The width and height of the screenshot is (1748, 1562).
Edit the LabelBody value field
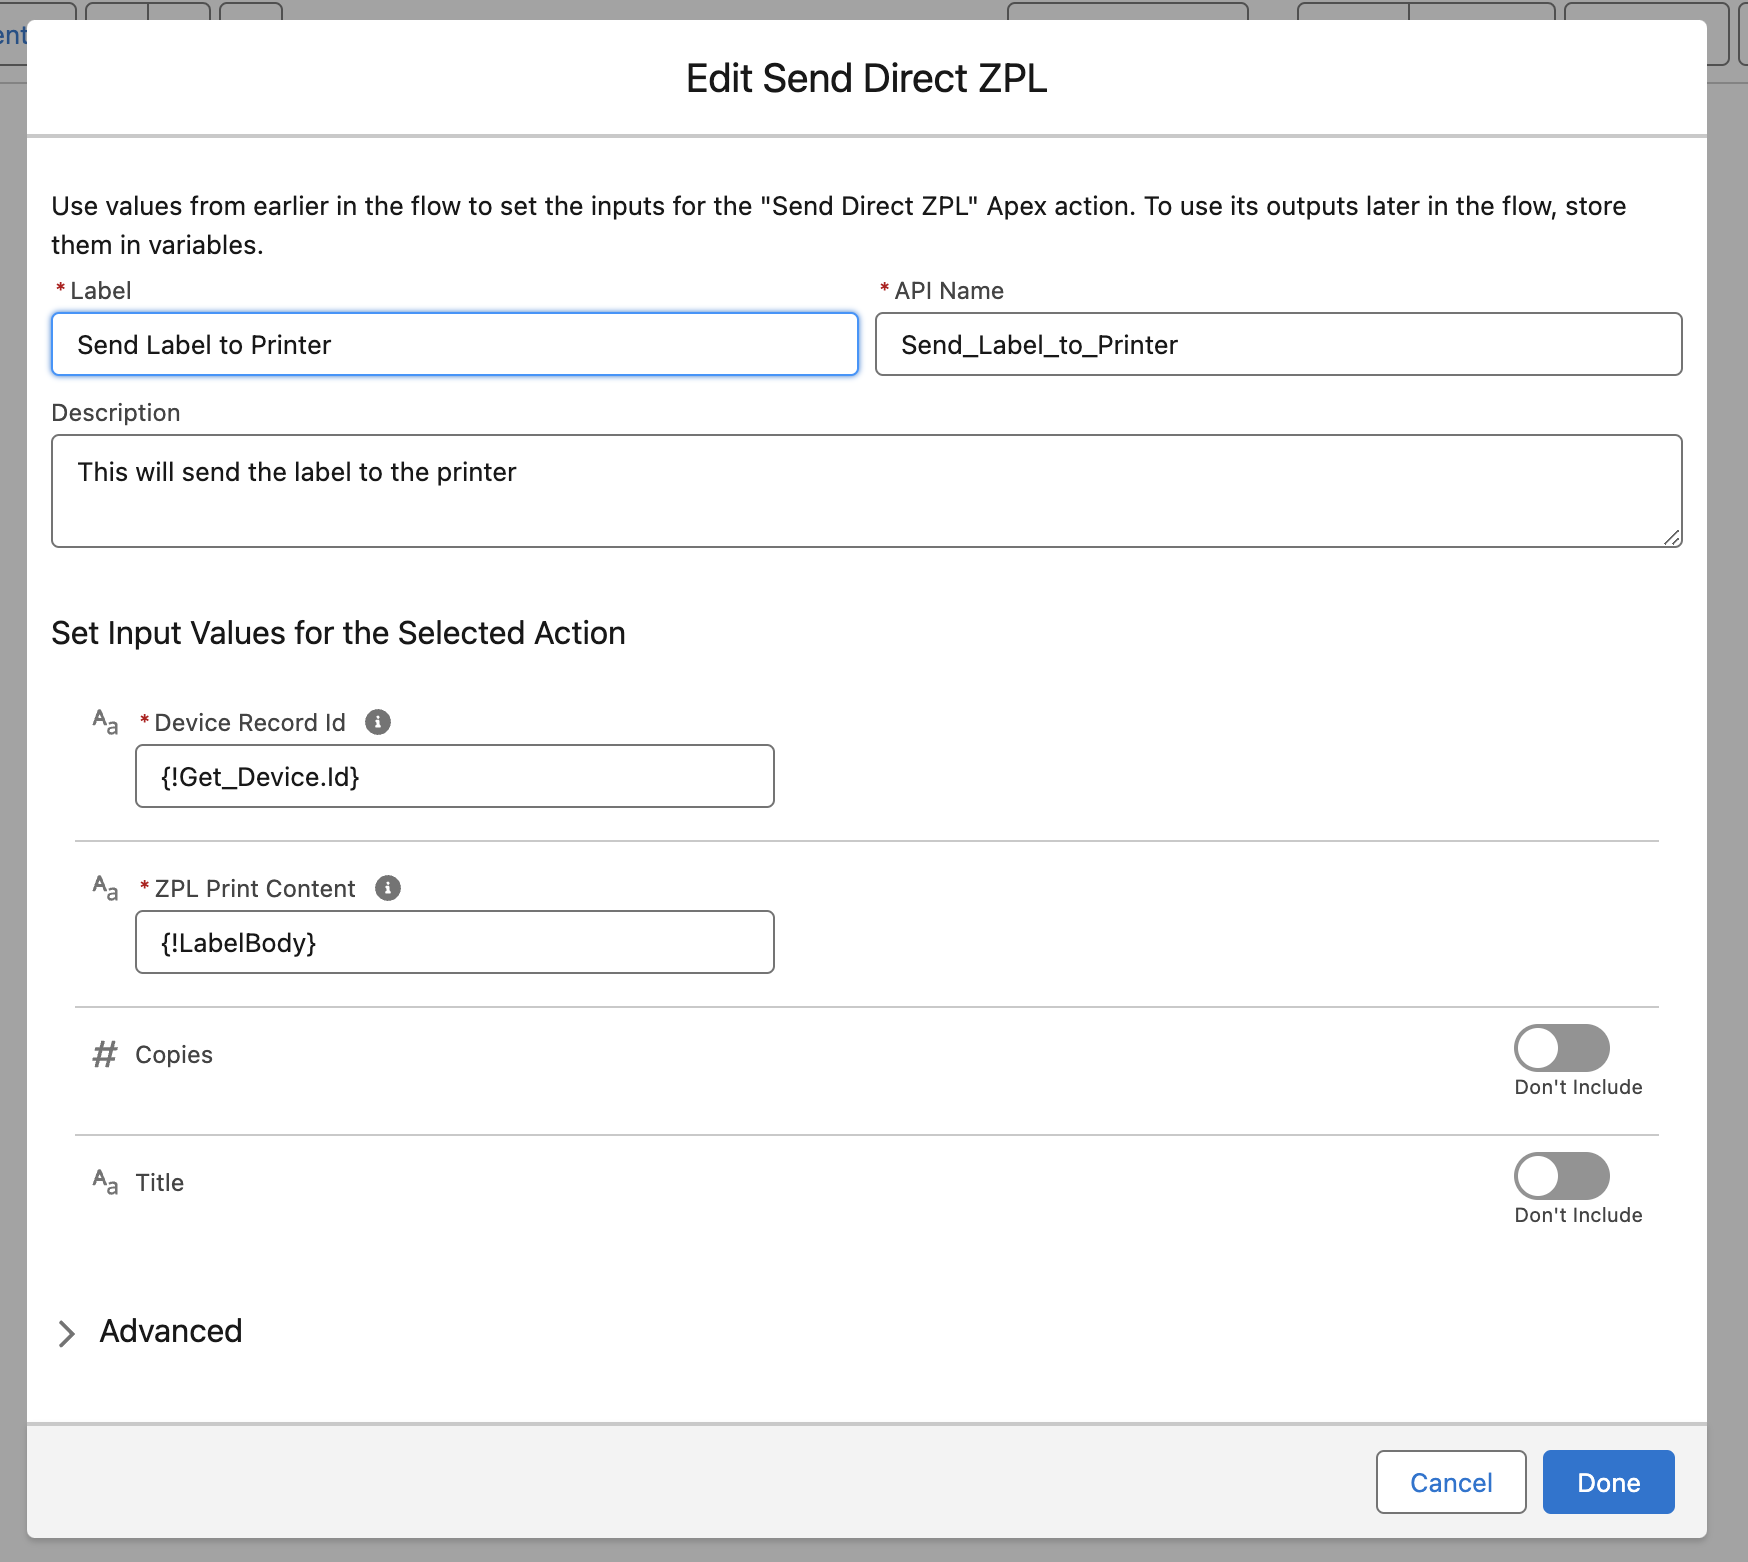coord(454,942)
